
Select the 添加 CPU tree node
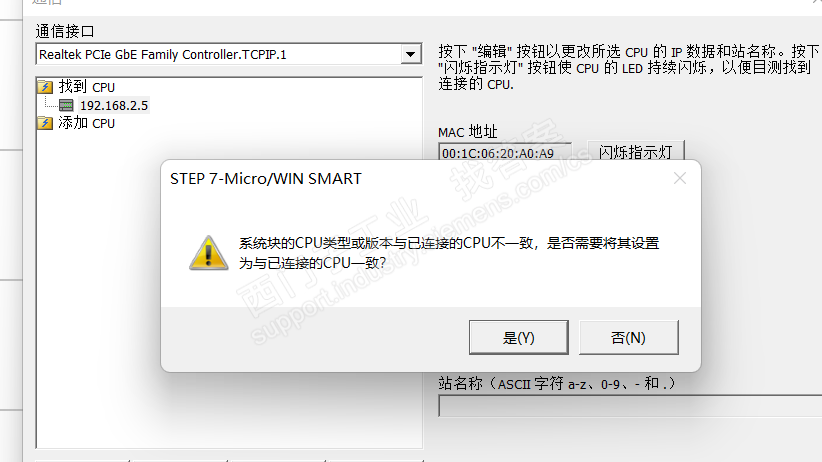pyautogui.click(x=86, y=123)
